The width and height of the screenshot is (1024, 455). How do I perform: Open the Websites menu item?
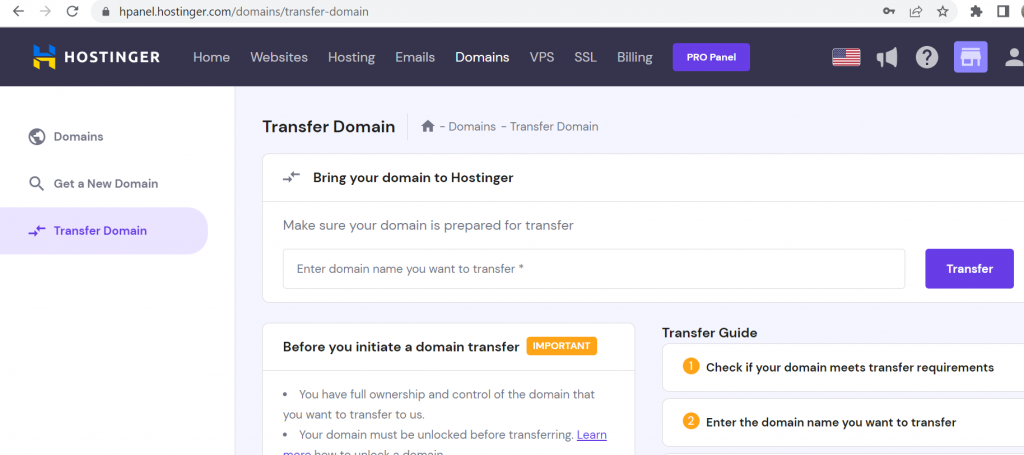click(279, 57)
